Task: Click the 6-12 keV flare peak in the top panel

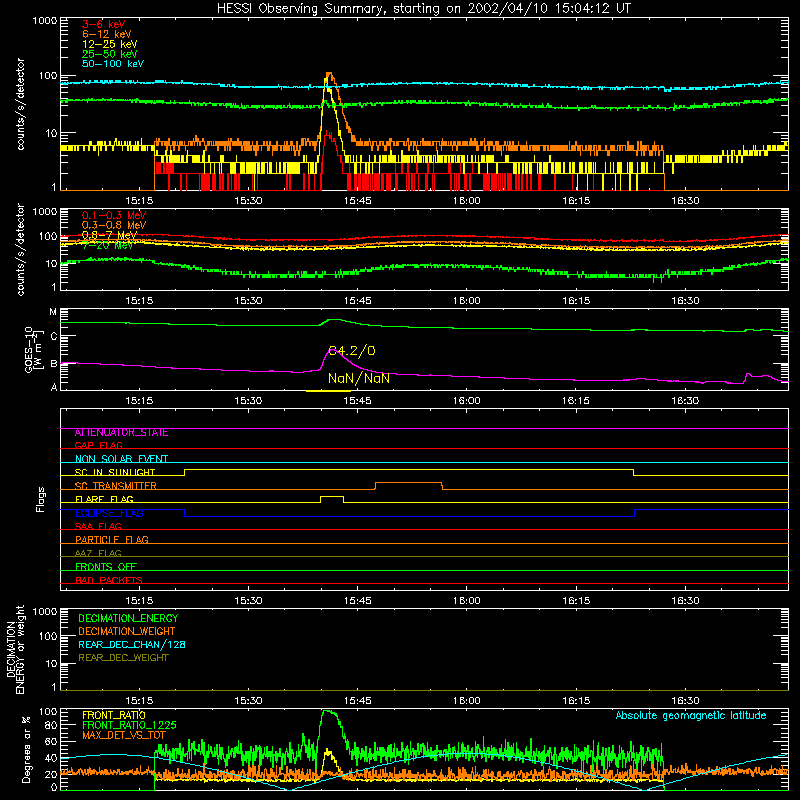Action: pyautogui.click(x=329, y=74)
